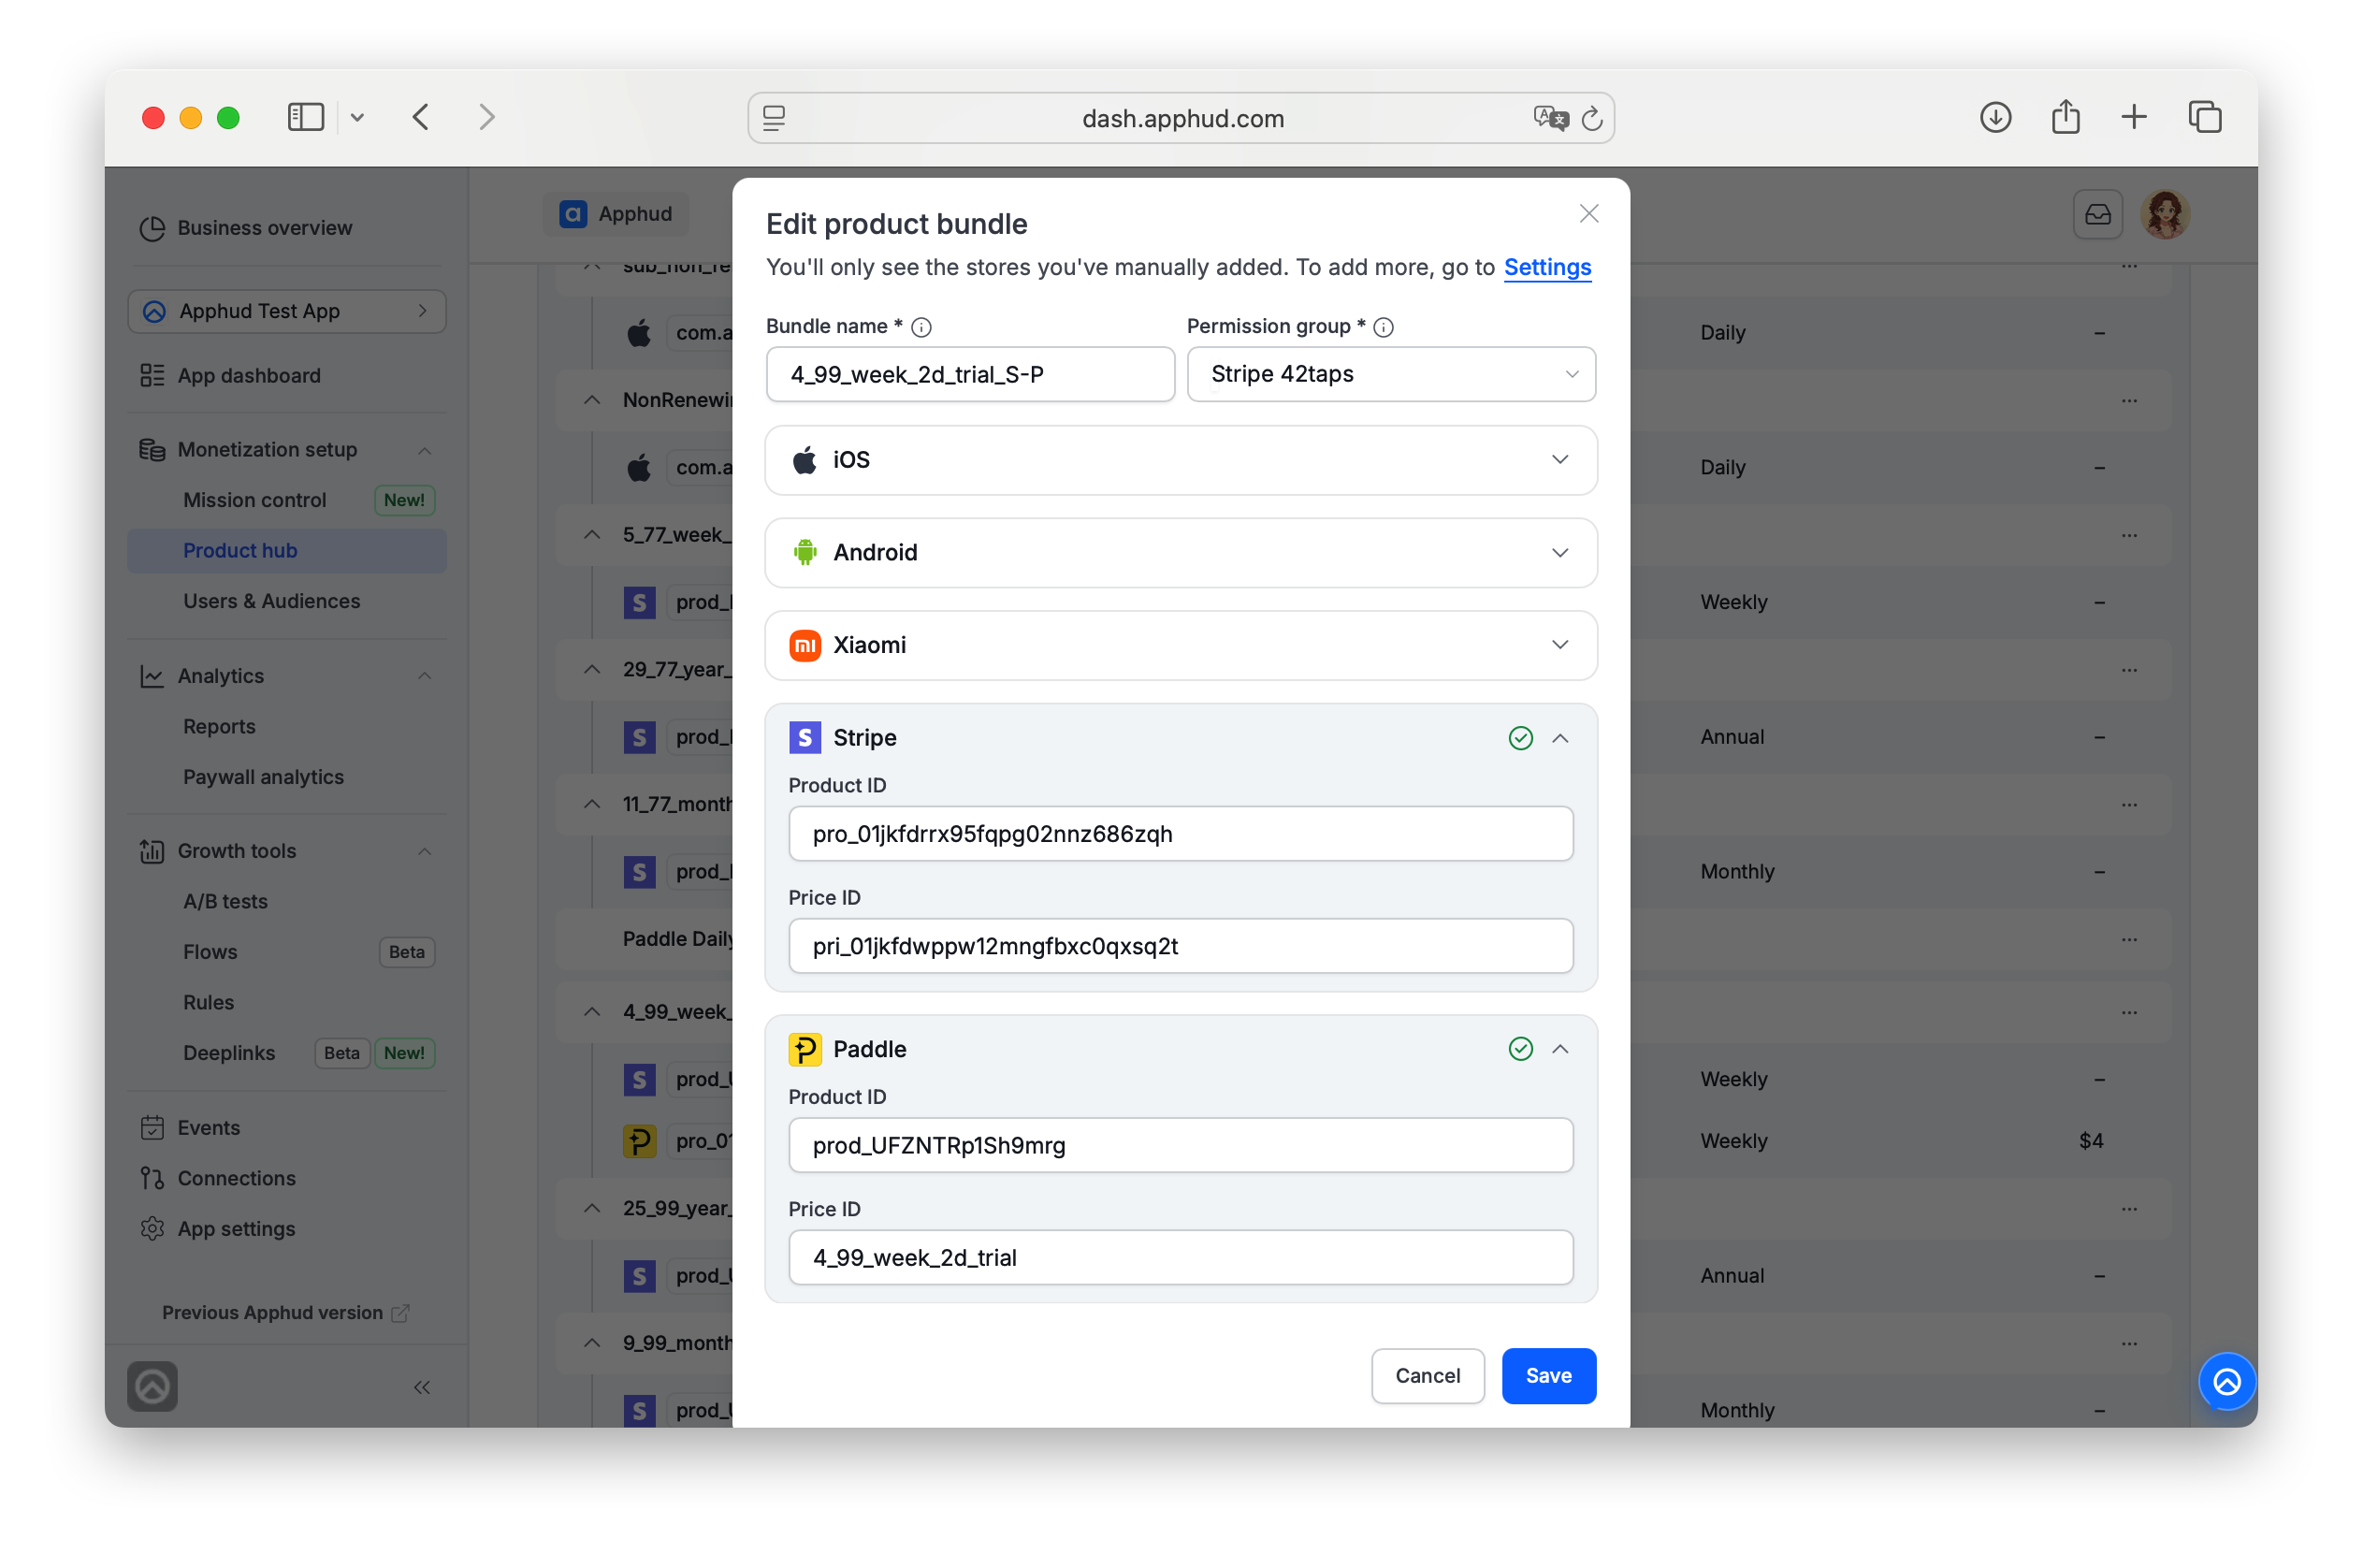Toggle the Safari sidebar
Viewport: 2363px width, 1568px height.
pyautogui.click(x=305, y=117)
